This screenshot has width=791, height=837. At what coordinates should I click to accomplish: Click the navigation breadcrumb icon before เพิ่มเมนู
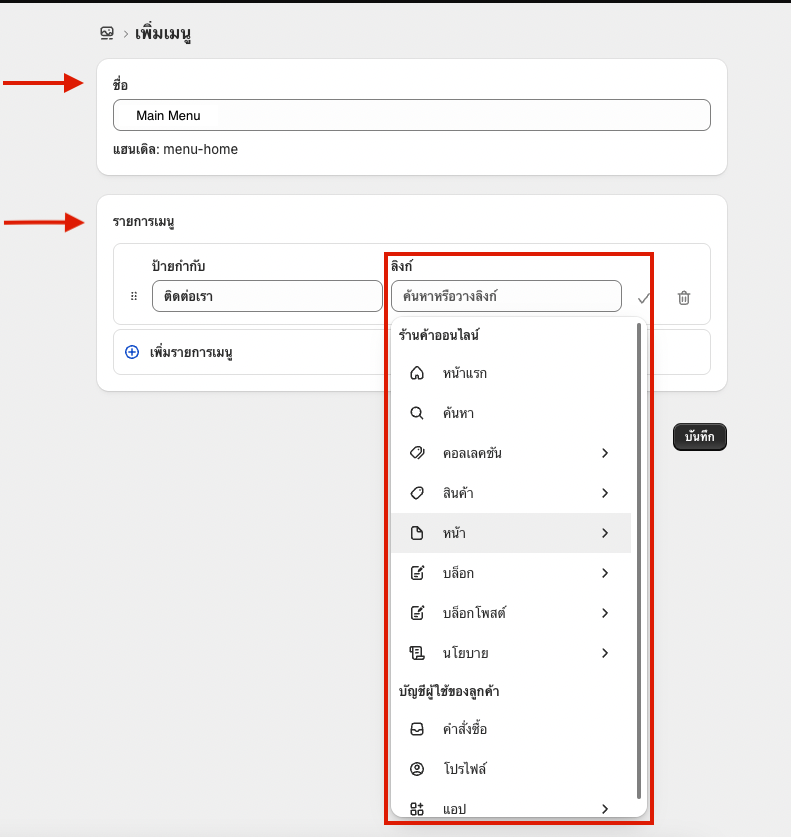(107, 33)
